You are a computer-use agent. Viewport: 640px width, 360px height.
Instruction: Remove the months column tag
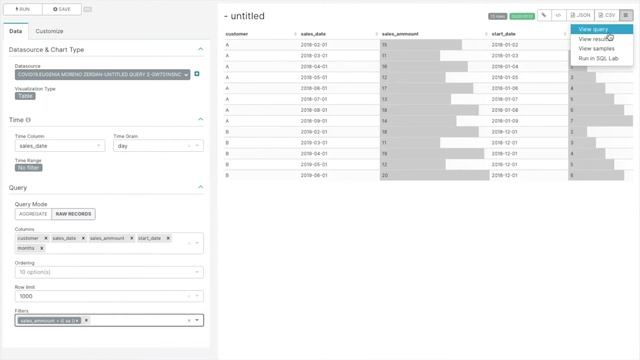[42, 248]
